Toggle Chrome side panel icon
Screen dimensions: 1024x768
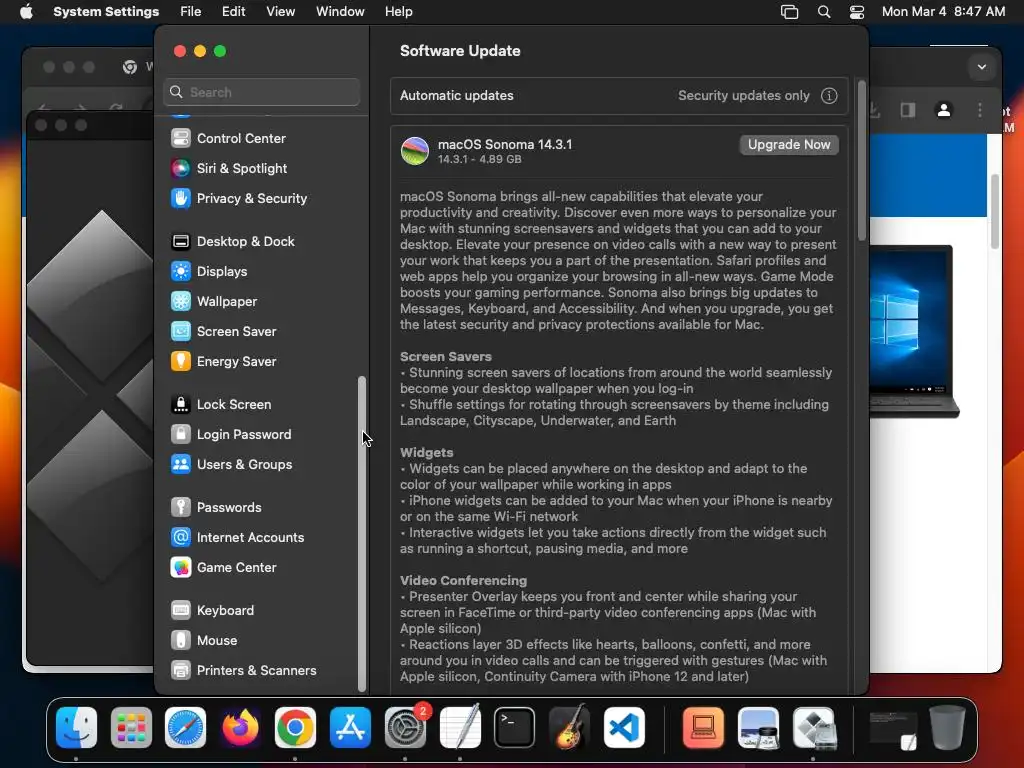click(907, 110)
